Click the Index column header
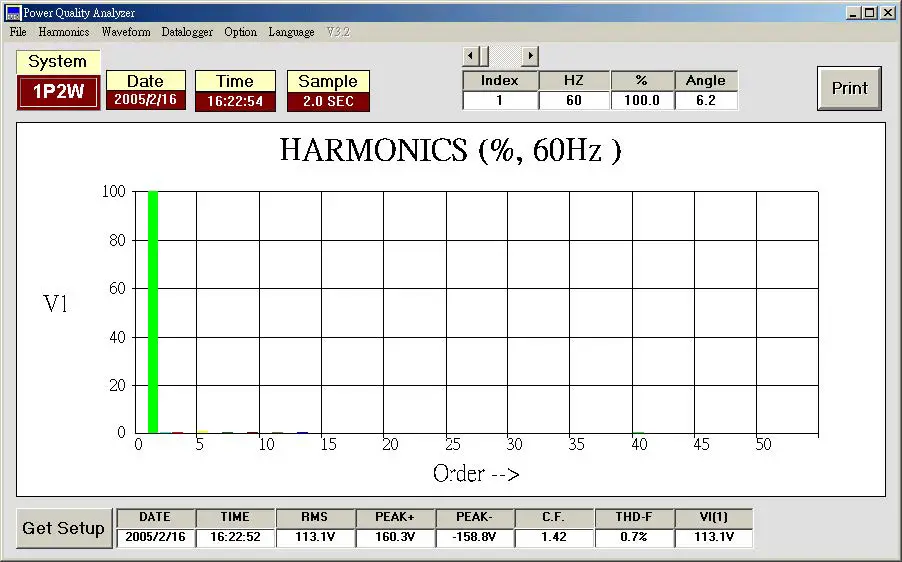The width and height of the screenshot is (902, 562). (x=500, y=81)
